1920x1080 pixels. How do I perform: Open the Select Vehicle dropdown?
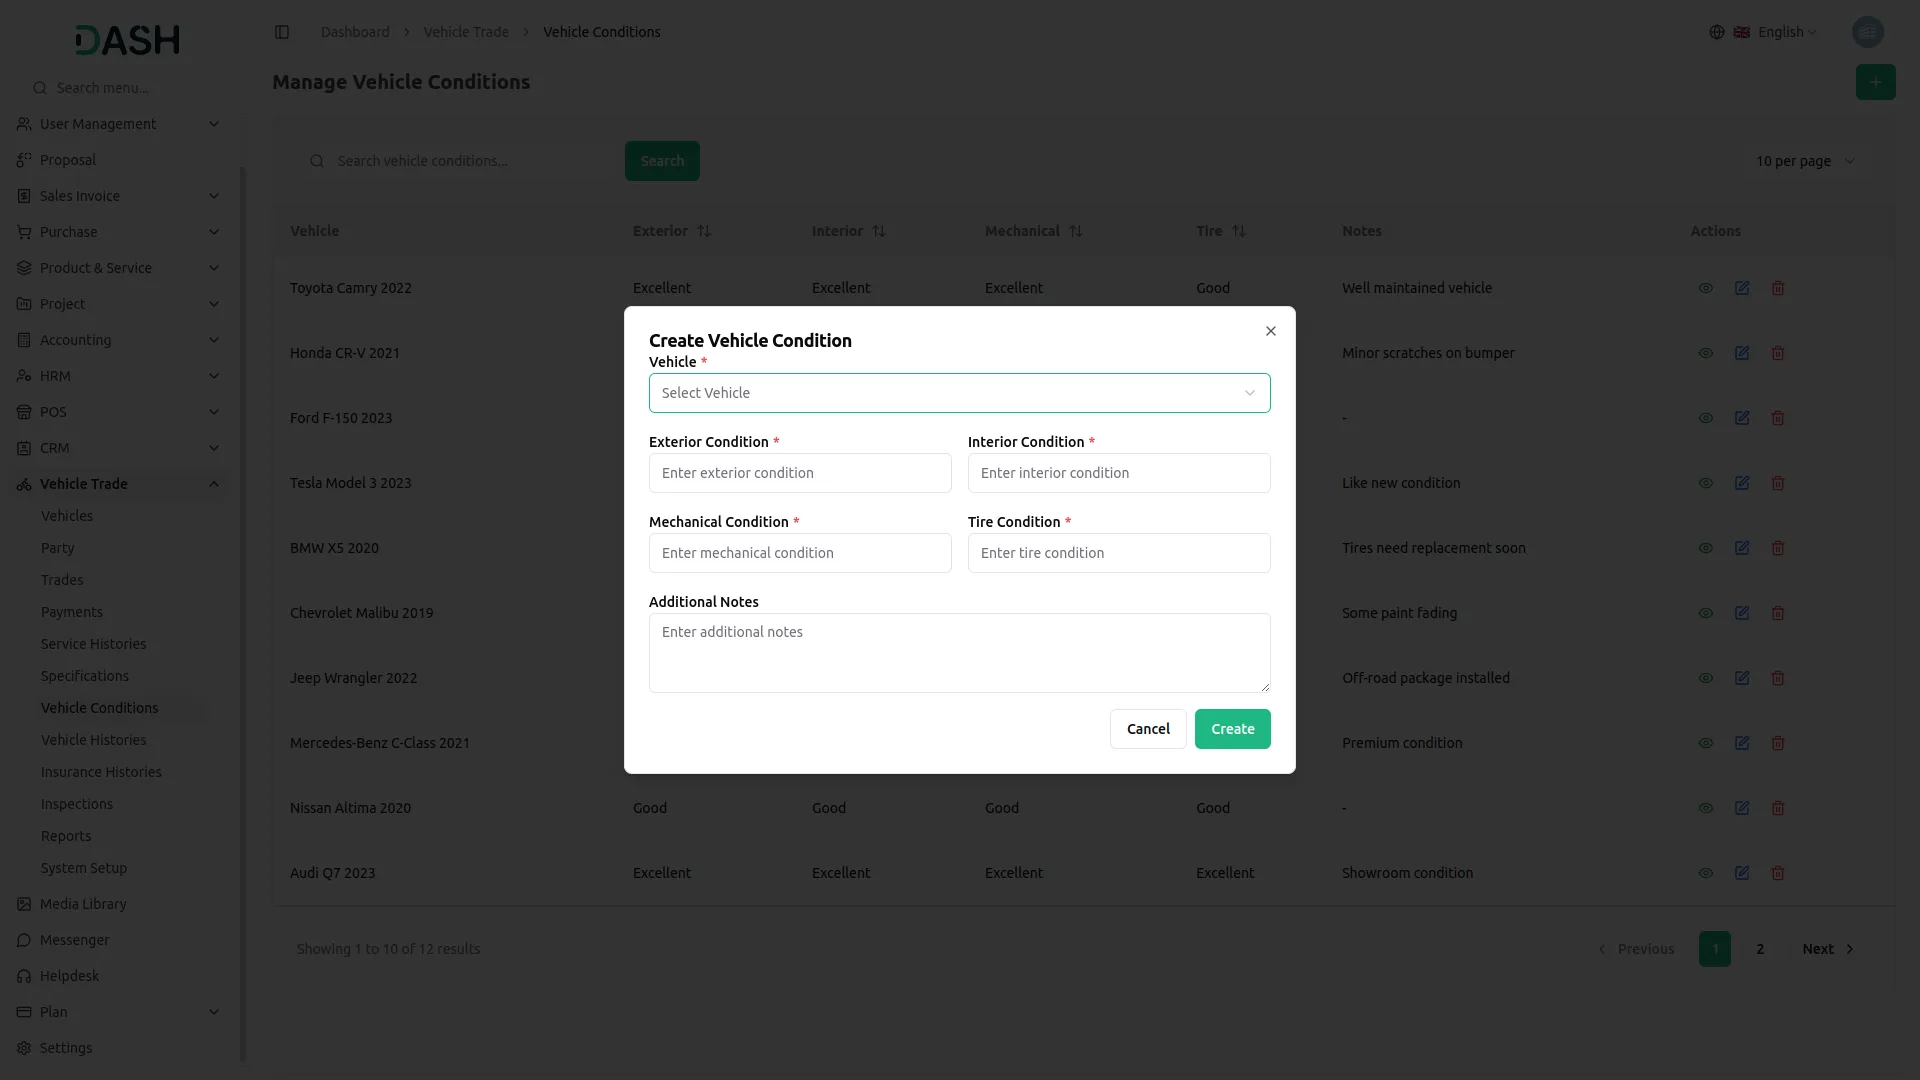click(959, 393)
